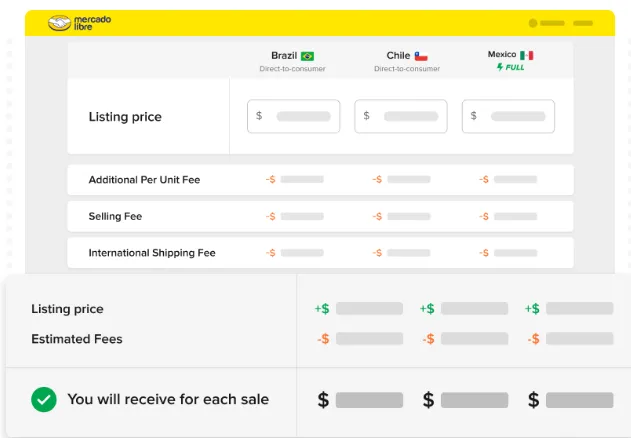Click Brazil's International Shipping Fee amount
The height and width of the screenshot is (438, 631).
coord(295,253)
